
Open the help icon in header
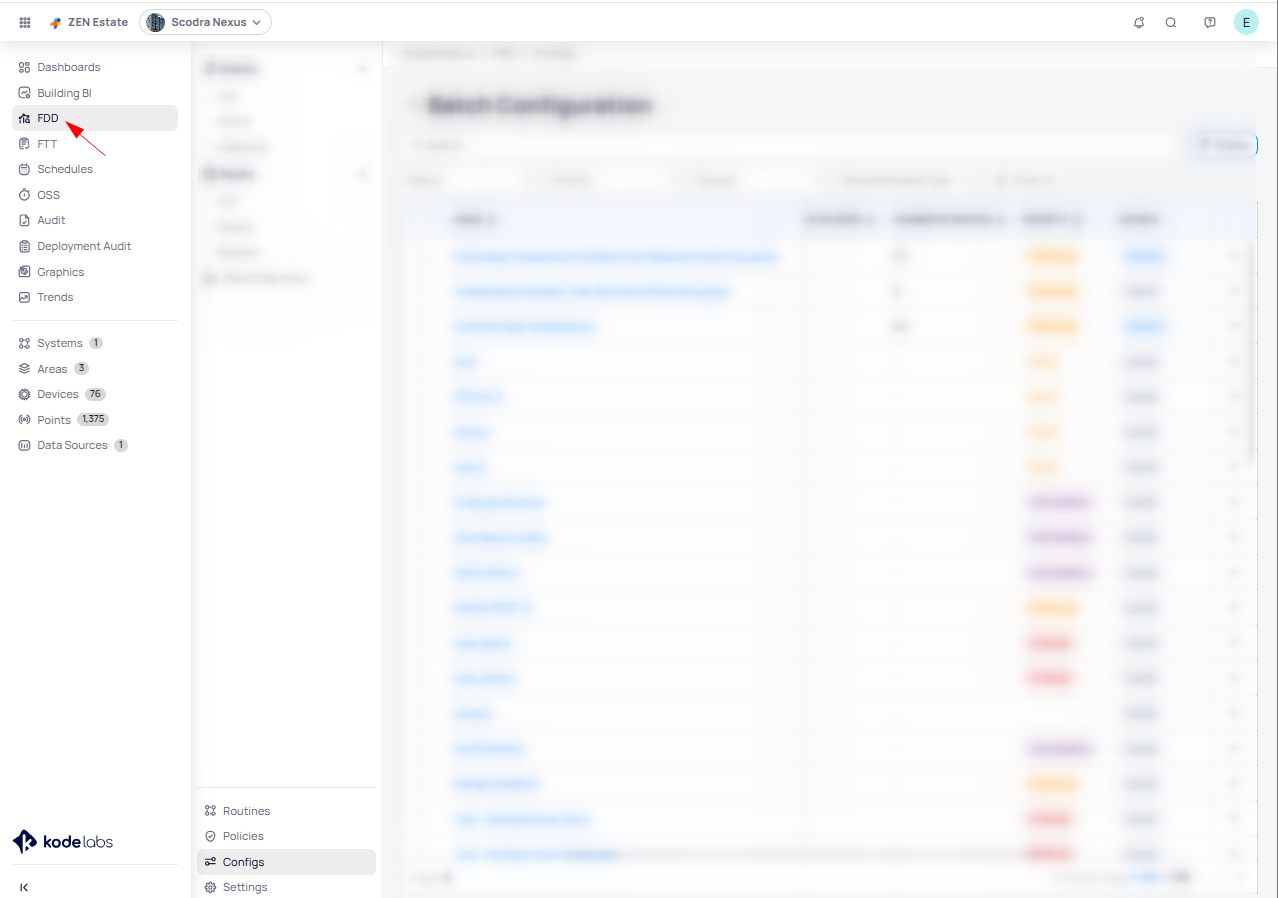coord(1210,22)
